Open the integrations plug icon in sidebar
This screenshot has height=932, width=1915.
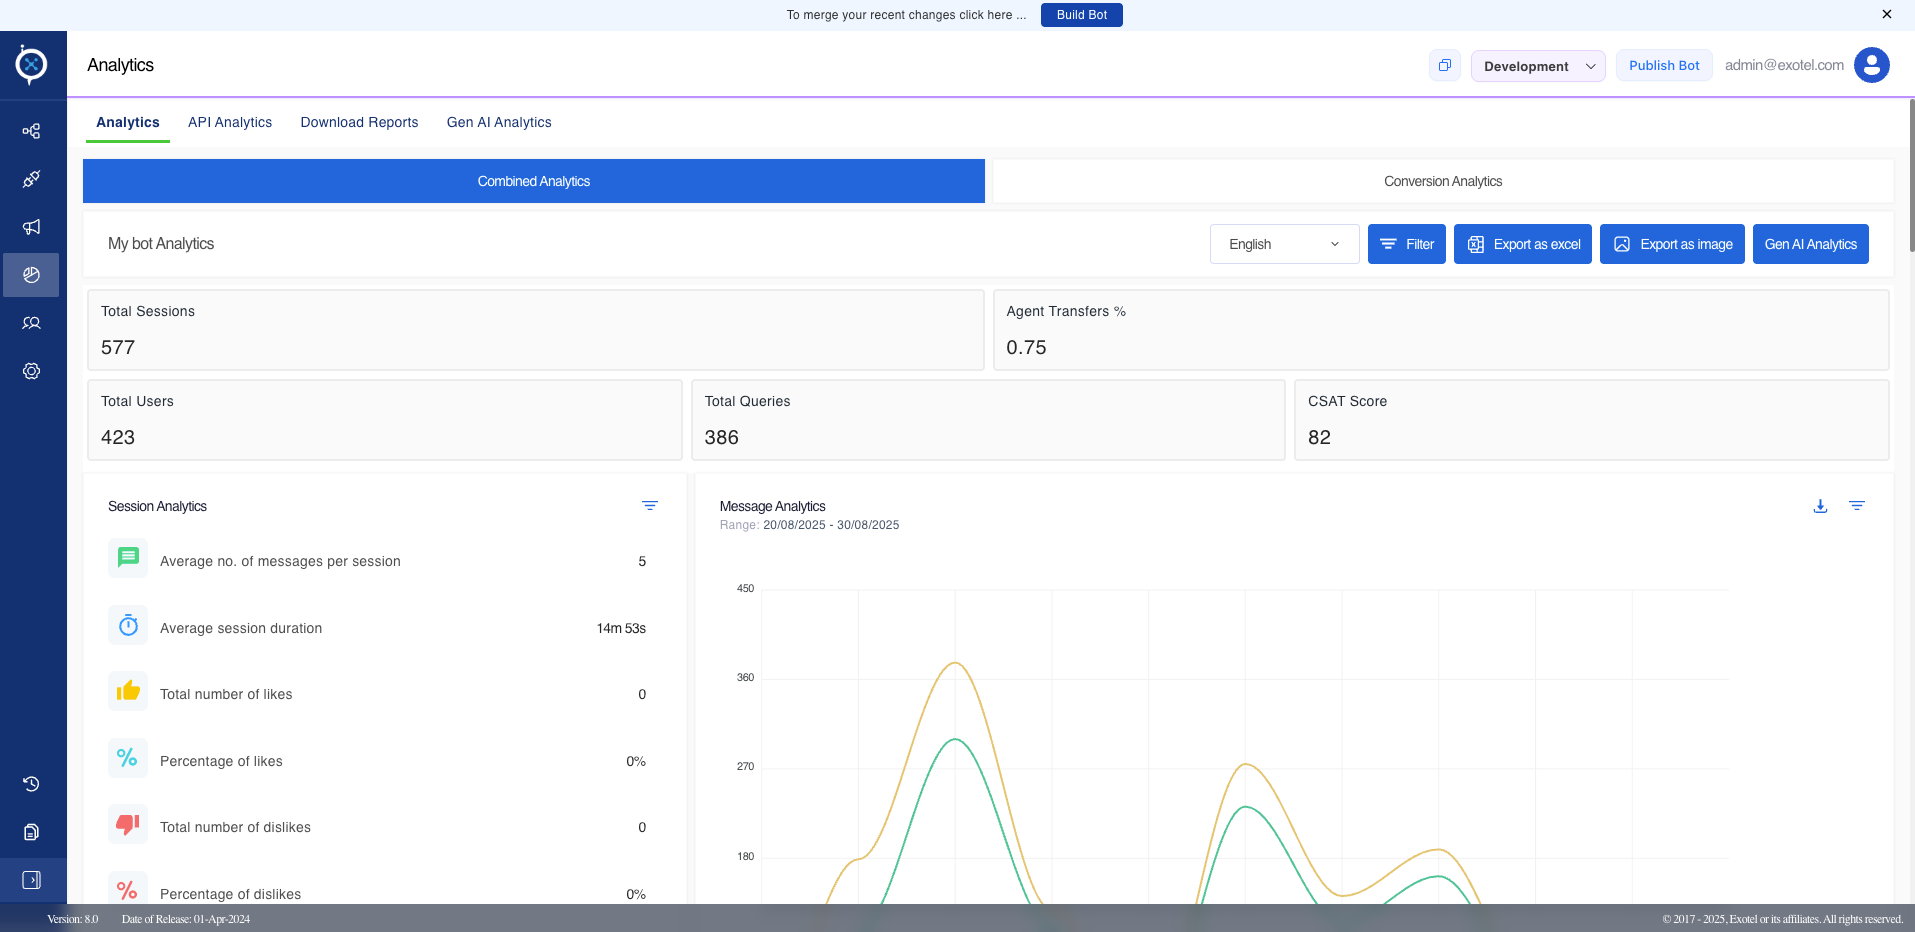(31, 179)
